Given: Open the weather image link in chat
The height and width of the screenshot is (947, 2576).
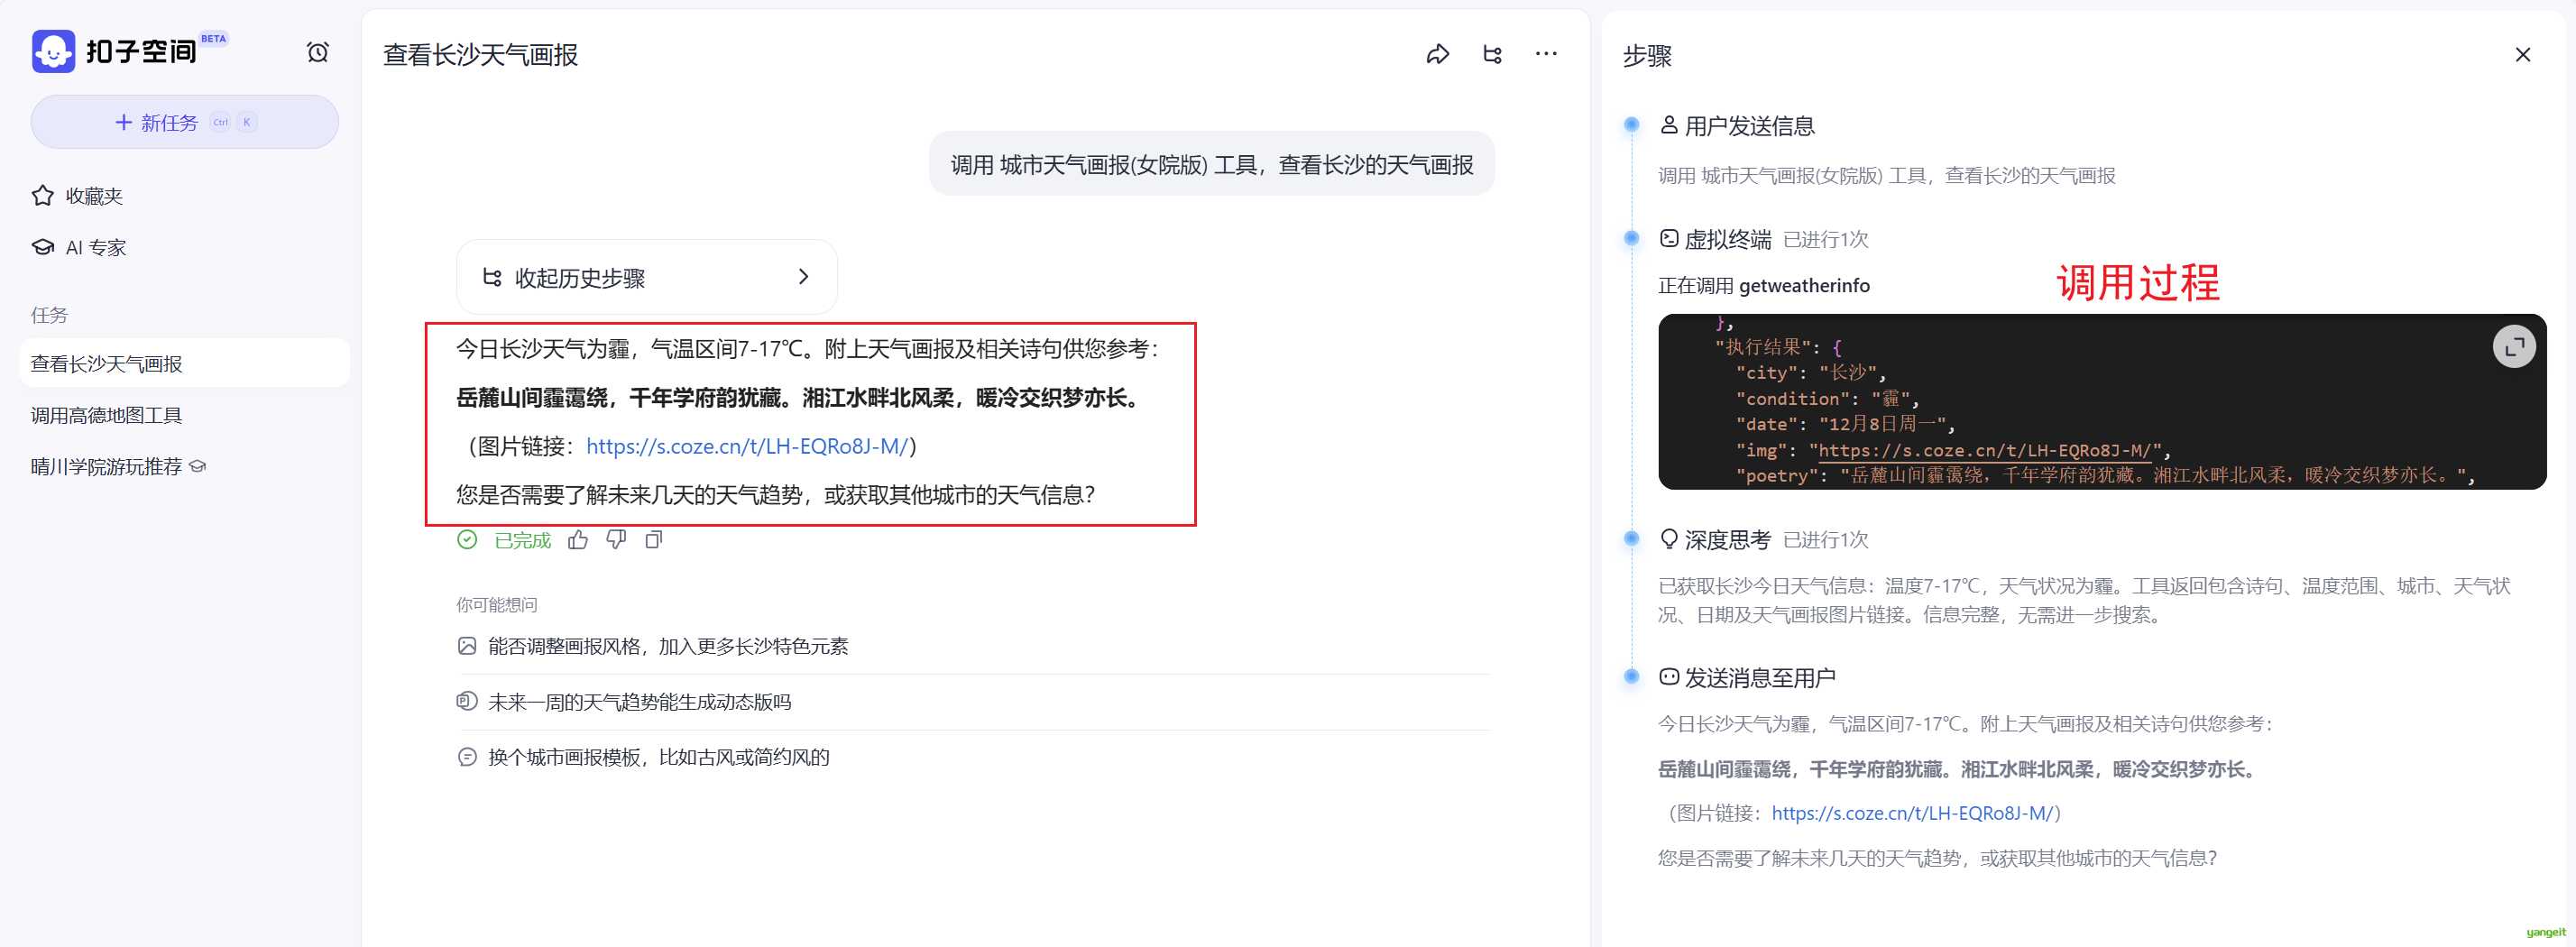Looking at the screenshot, I should [x=746, y=446].
